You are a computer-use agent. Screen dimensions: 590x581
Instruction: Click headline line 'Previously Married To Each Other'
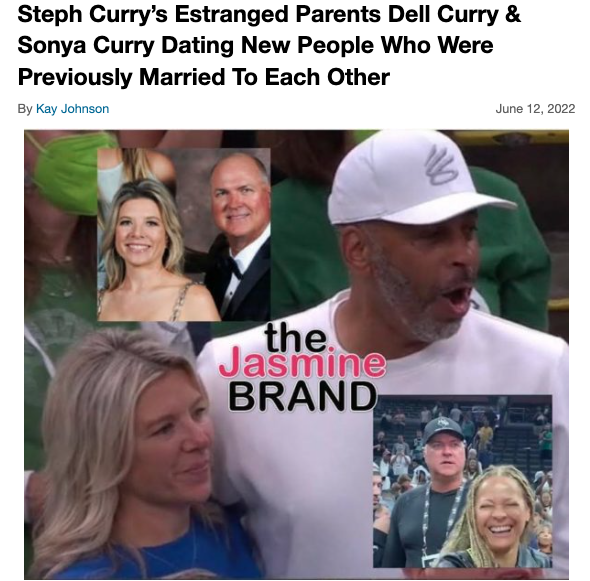click(204, 77)
